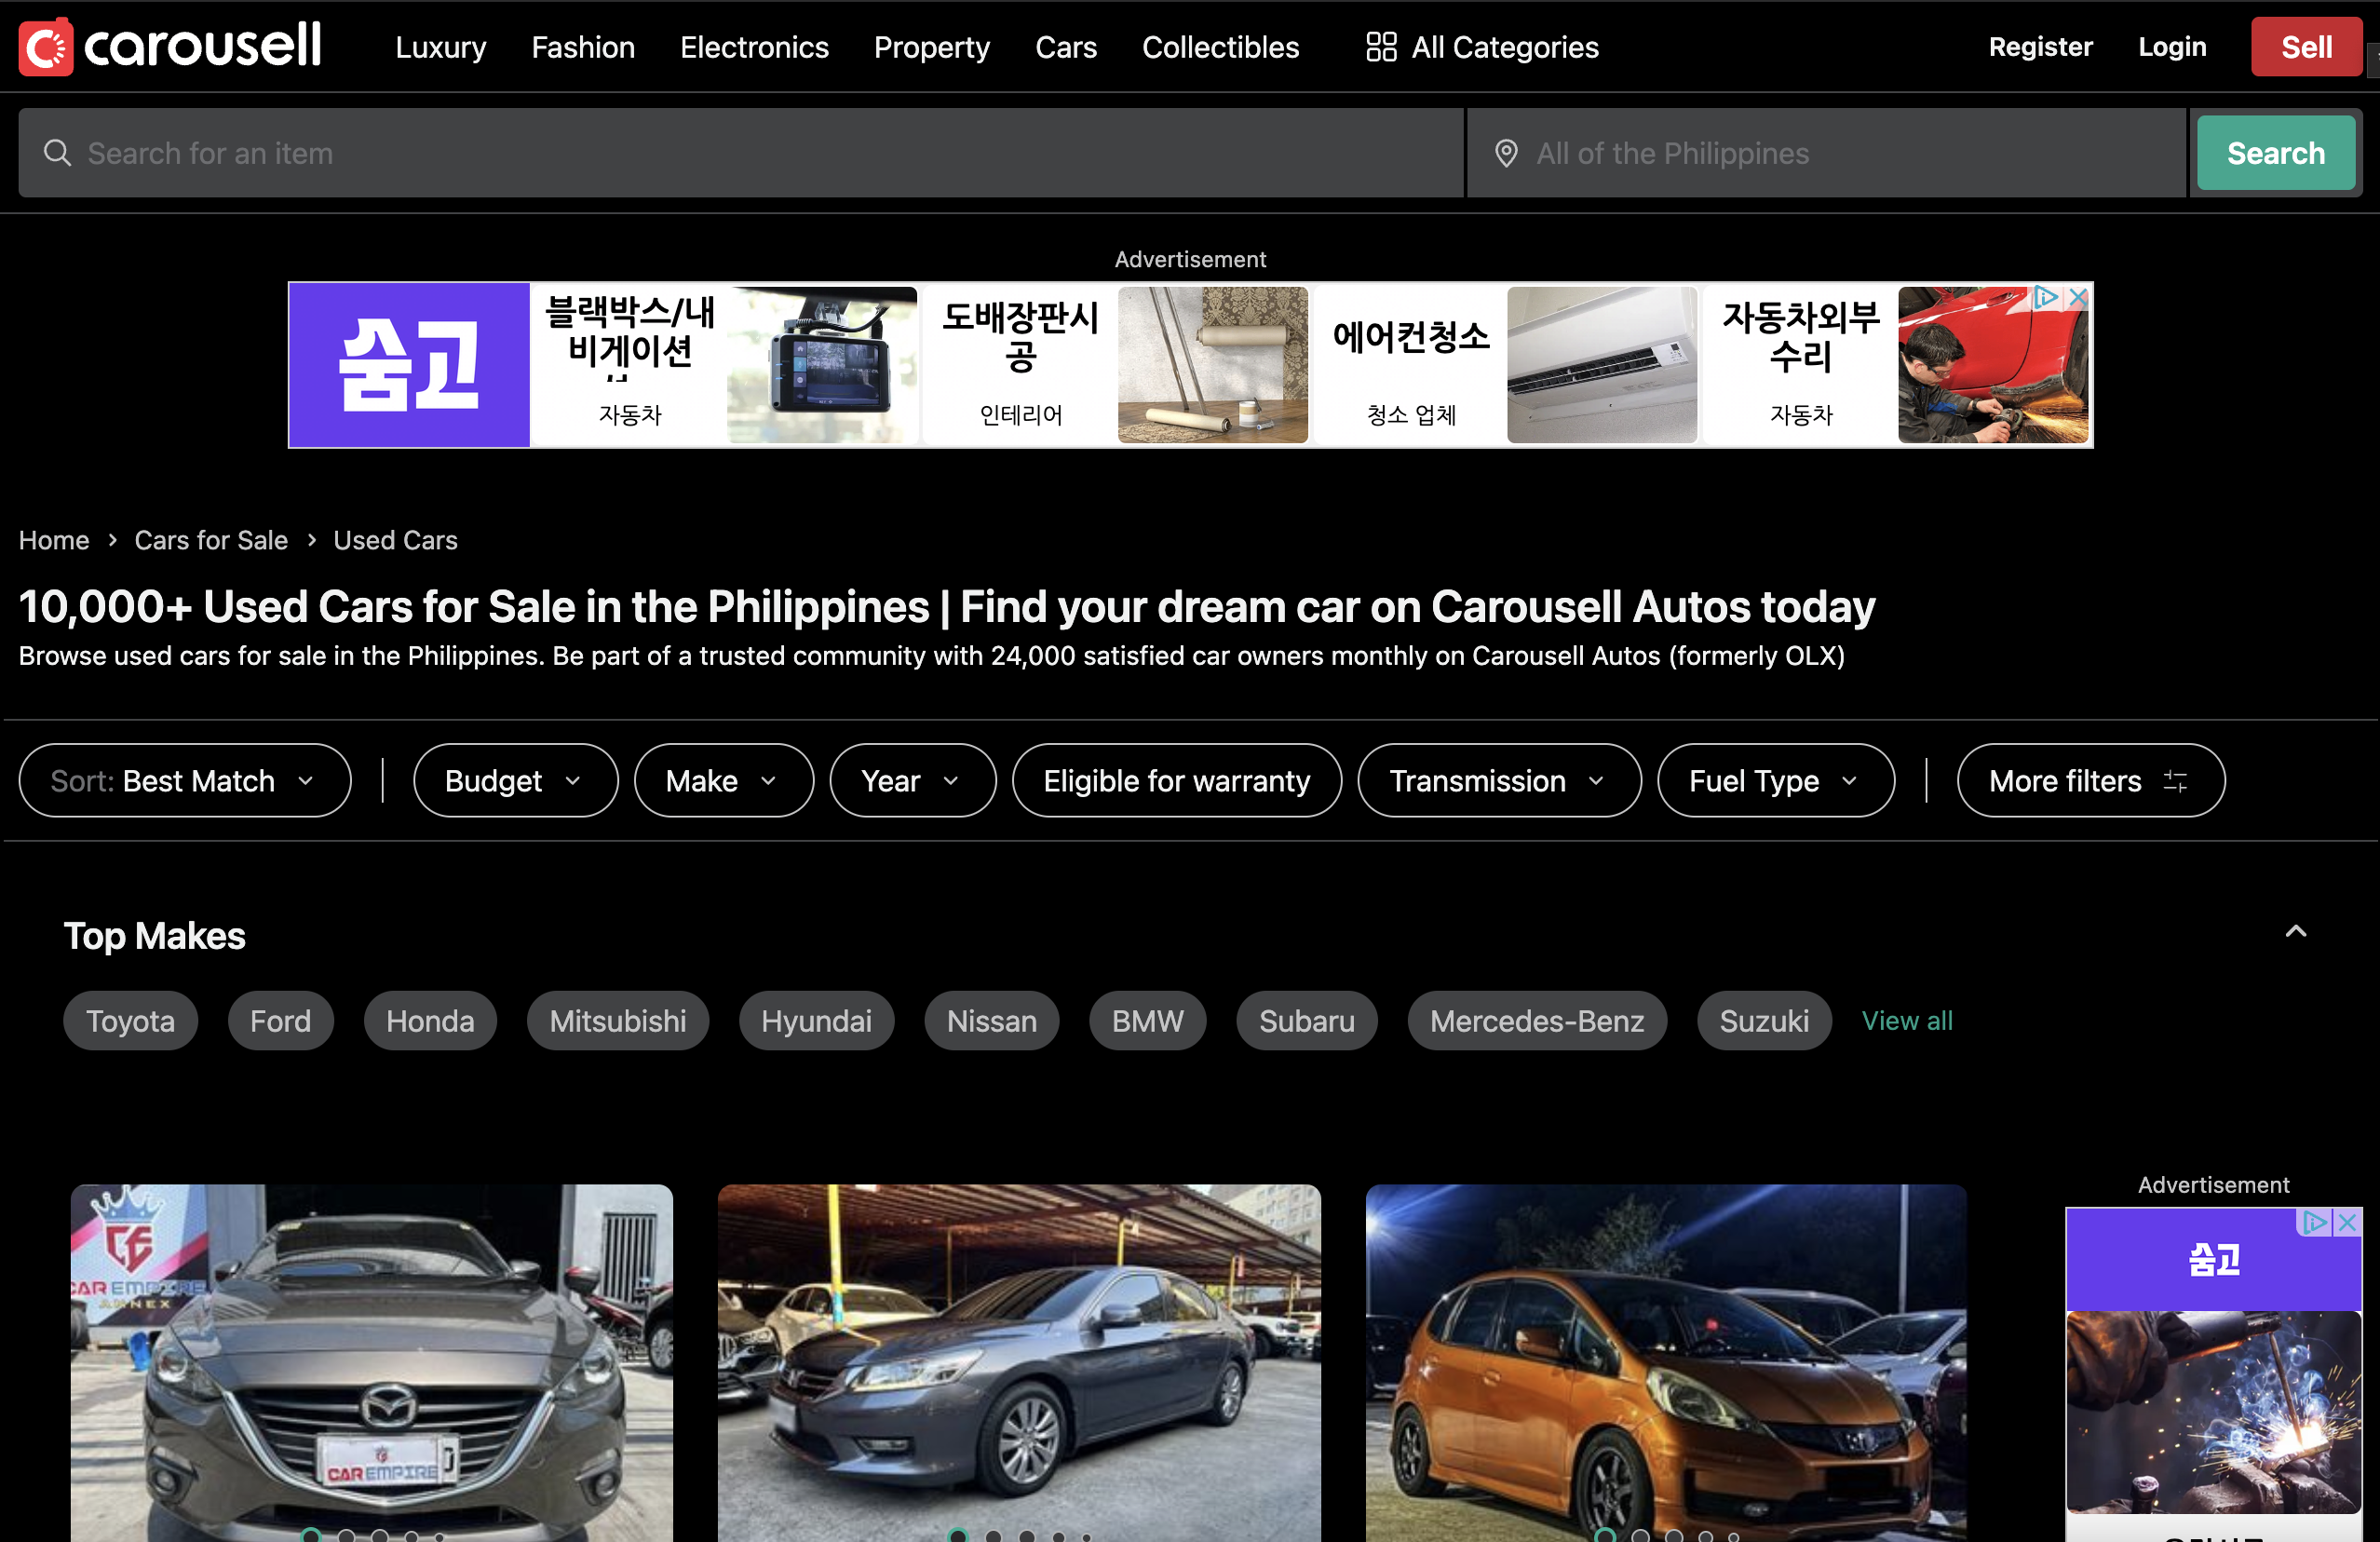Click the 에어컨청소 ad tile
Image resolution: width=2380 pixels, height=1542 pixels.
tap(1506, 365)
